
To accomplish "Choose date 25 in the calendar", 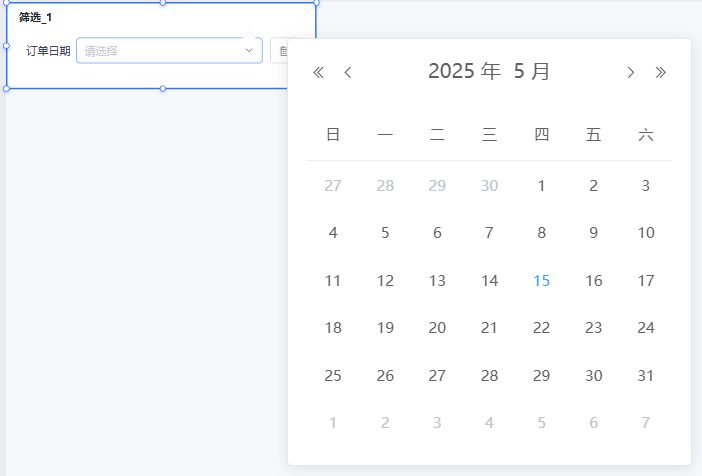I will point(333,376).
